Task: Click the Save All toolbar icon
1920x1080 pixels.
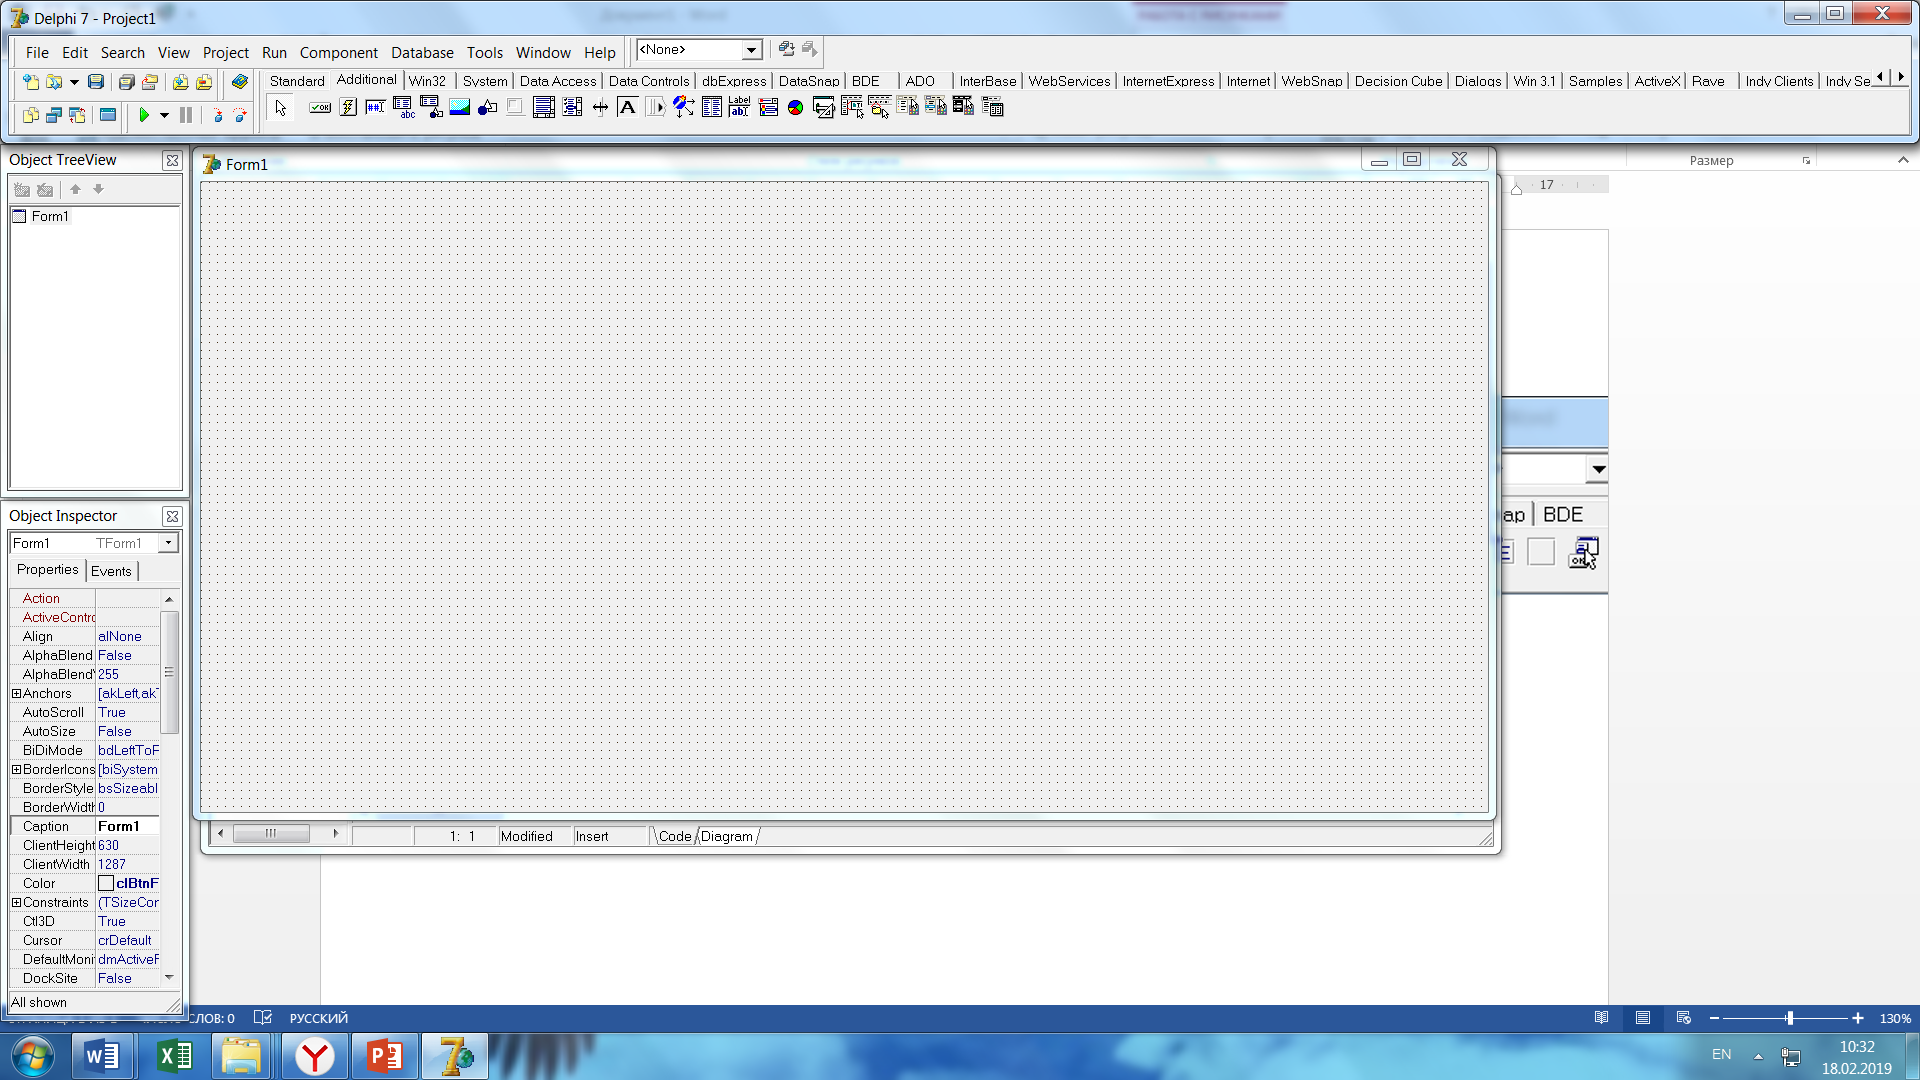Action: 126,82
